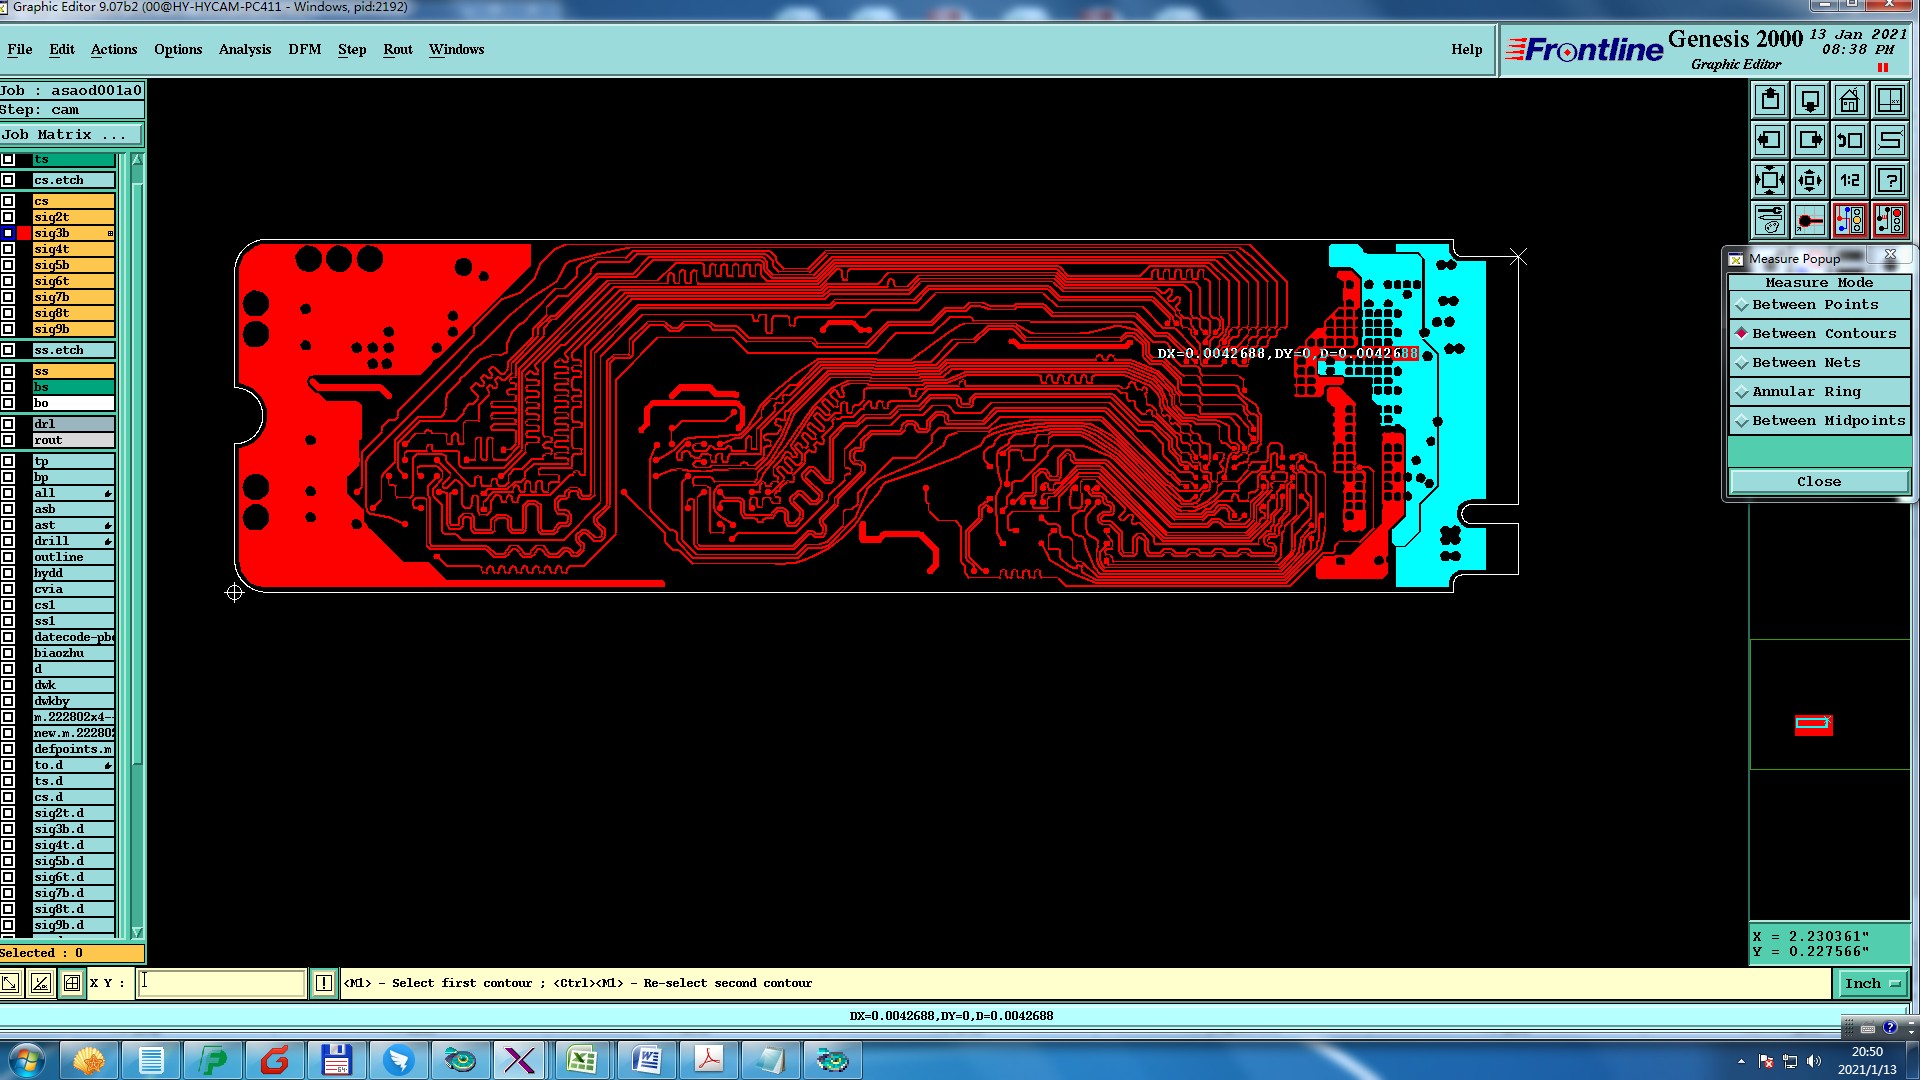Click the pan left arrow icon
Screen dimensions: 1920x1080
(1770, 140)
